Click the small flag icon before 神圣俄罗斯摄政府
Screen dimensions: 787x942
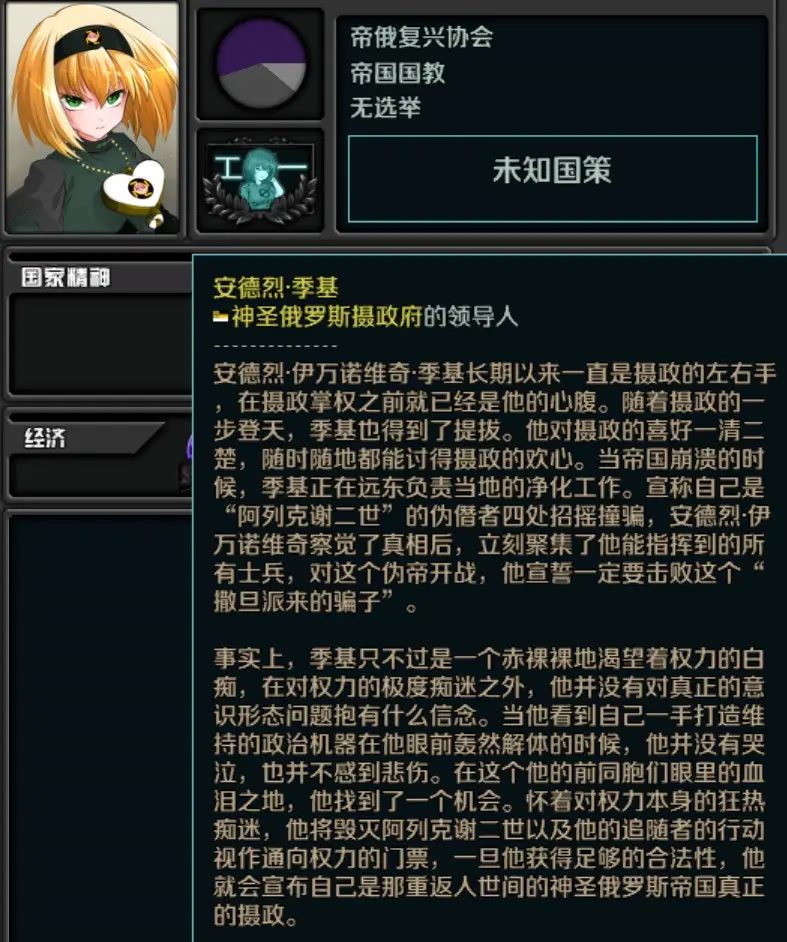click(220, 317)
